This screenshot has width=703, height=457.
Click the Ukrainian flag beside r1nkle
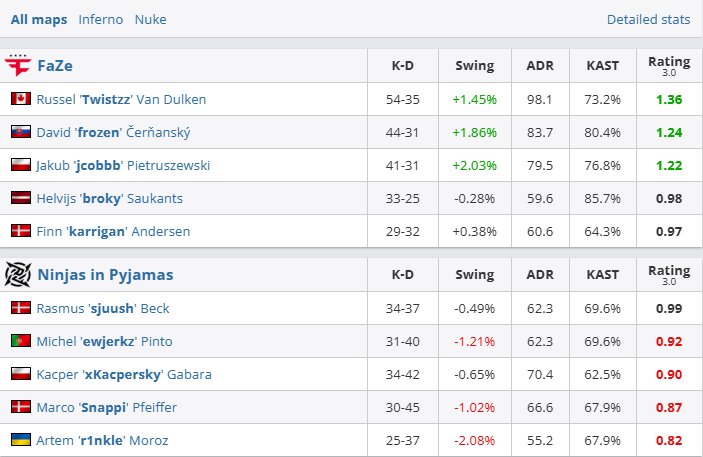pos(20,440)
